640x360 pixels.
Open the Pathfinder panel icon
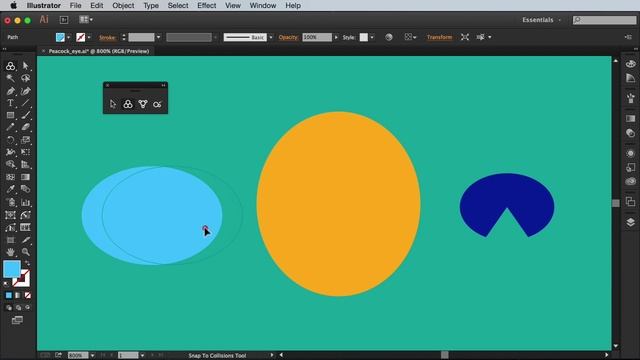click(631, 201)
